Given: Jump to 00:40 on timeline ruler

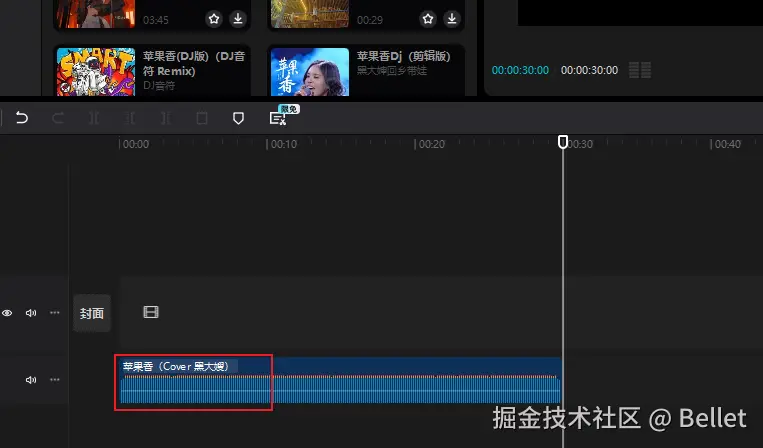Looking at the screenshot, I should (x=727, y=144).
